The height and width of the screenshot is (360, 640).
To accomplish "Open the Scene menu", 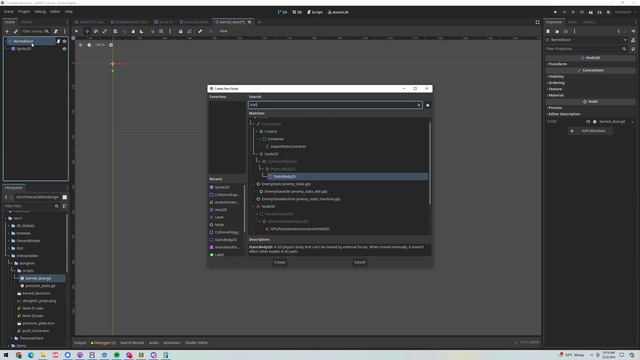I will coord(9,12).
